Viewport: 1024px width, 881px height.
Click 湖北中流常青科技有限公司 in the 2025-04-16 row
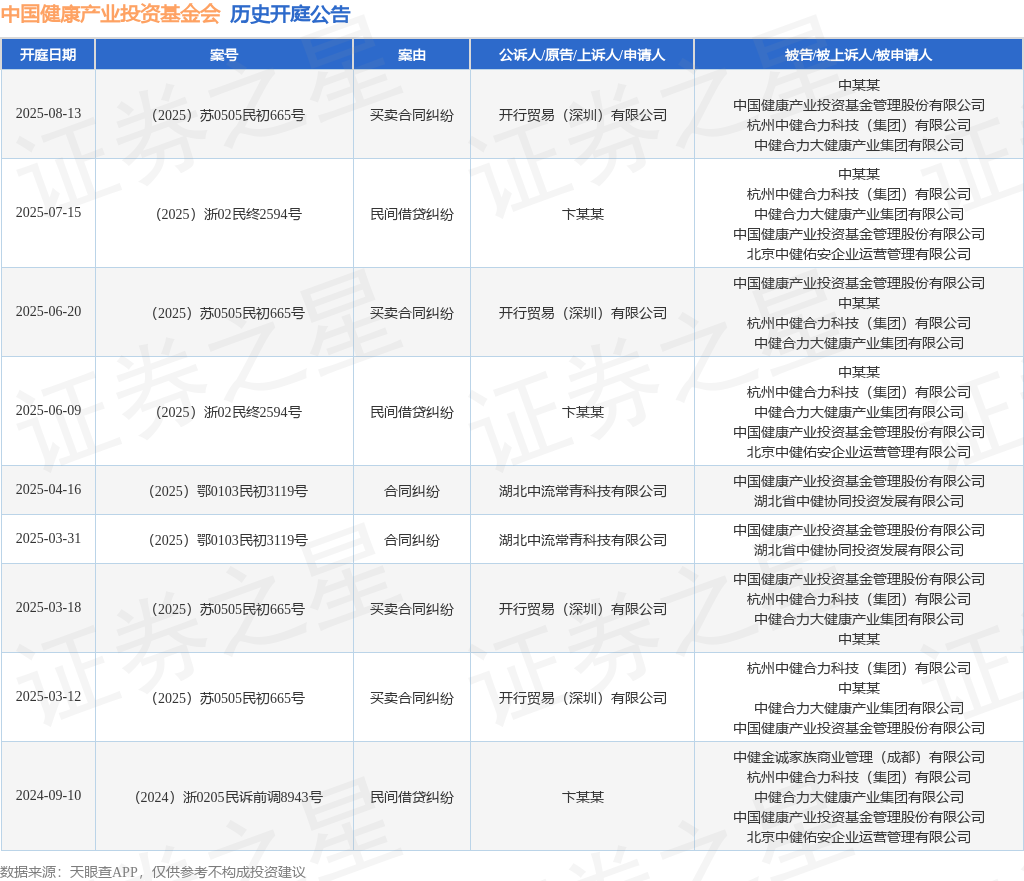click(583, 491)
